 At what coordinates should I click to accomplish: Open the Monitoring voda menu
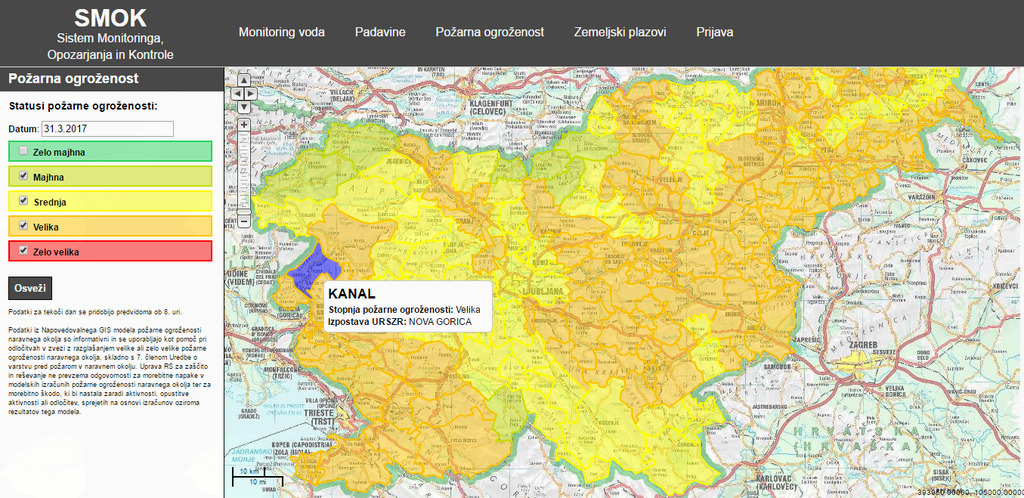pos(281,32)
